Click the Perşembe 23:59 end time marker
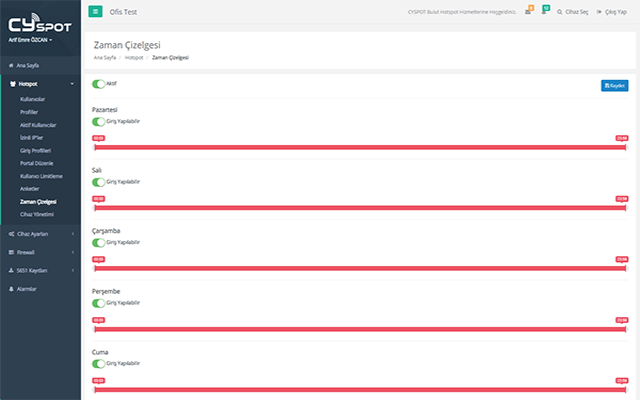640x400 pixels. tap(622, 320)
